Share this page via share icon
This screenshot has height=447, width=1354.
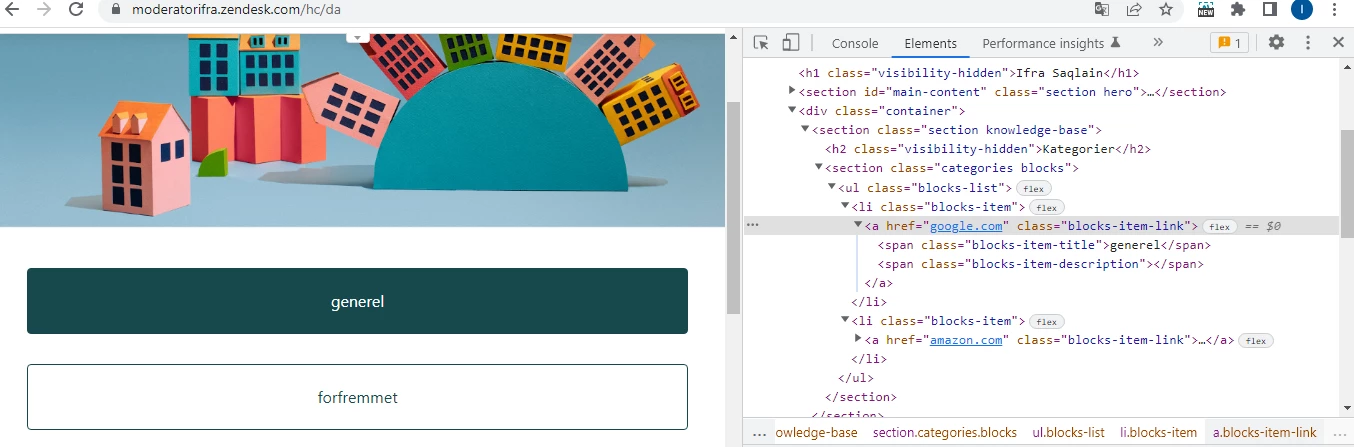click(x=1134, y=9)
